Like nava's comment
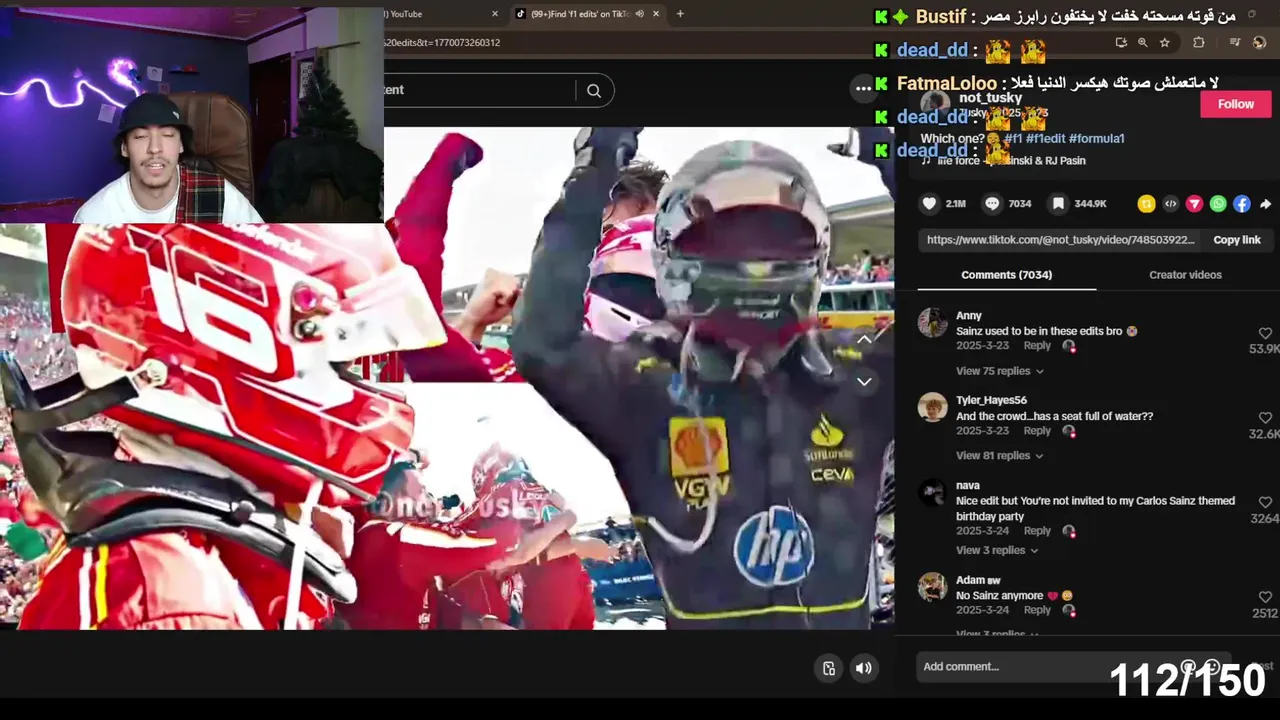 (1265, 503)
